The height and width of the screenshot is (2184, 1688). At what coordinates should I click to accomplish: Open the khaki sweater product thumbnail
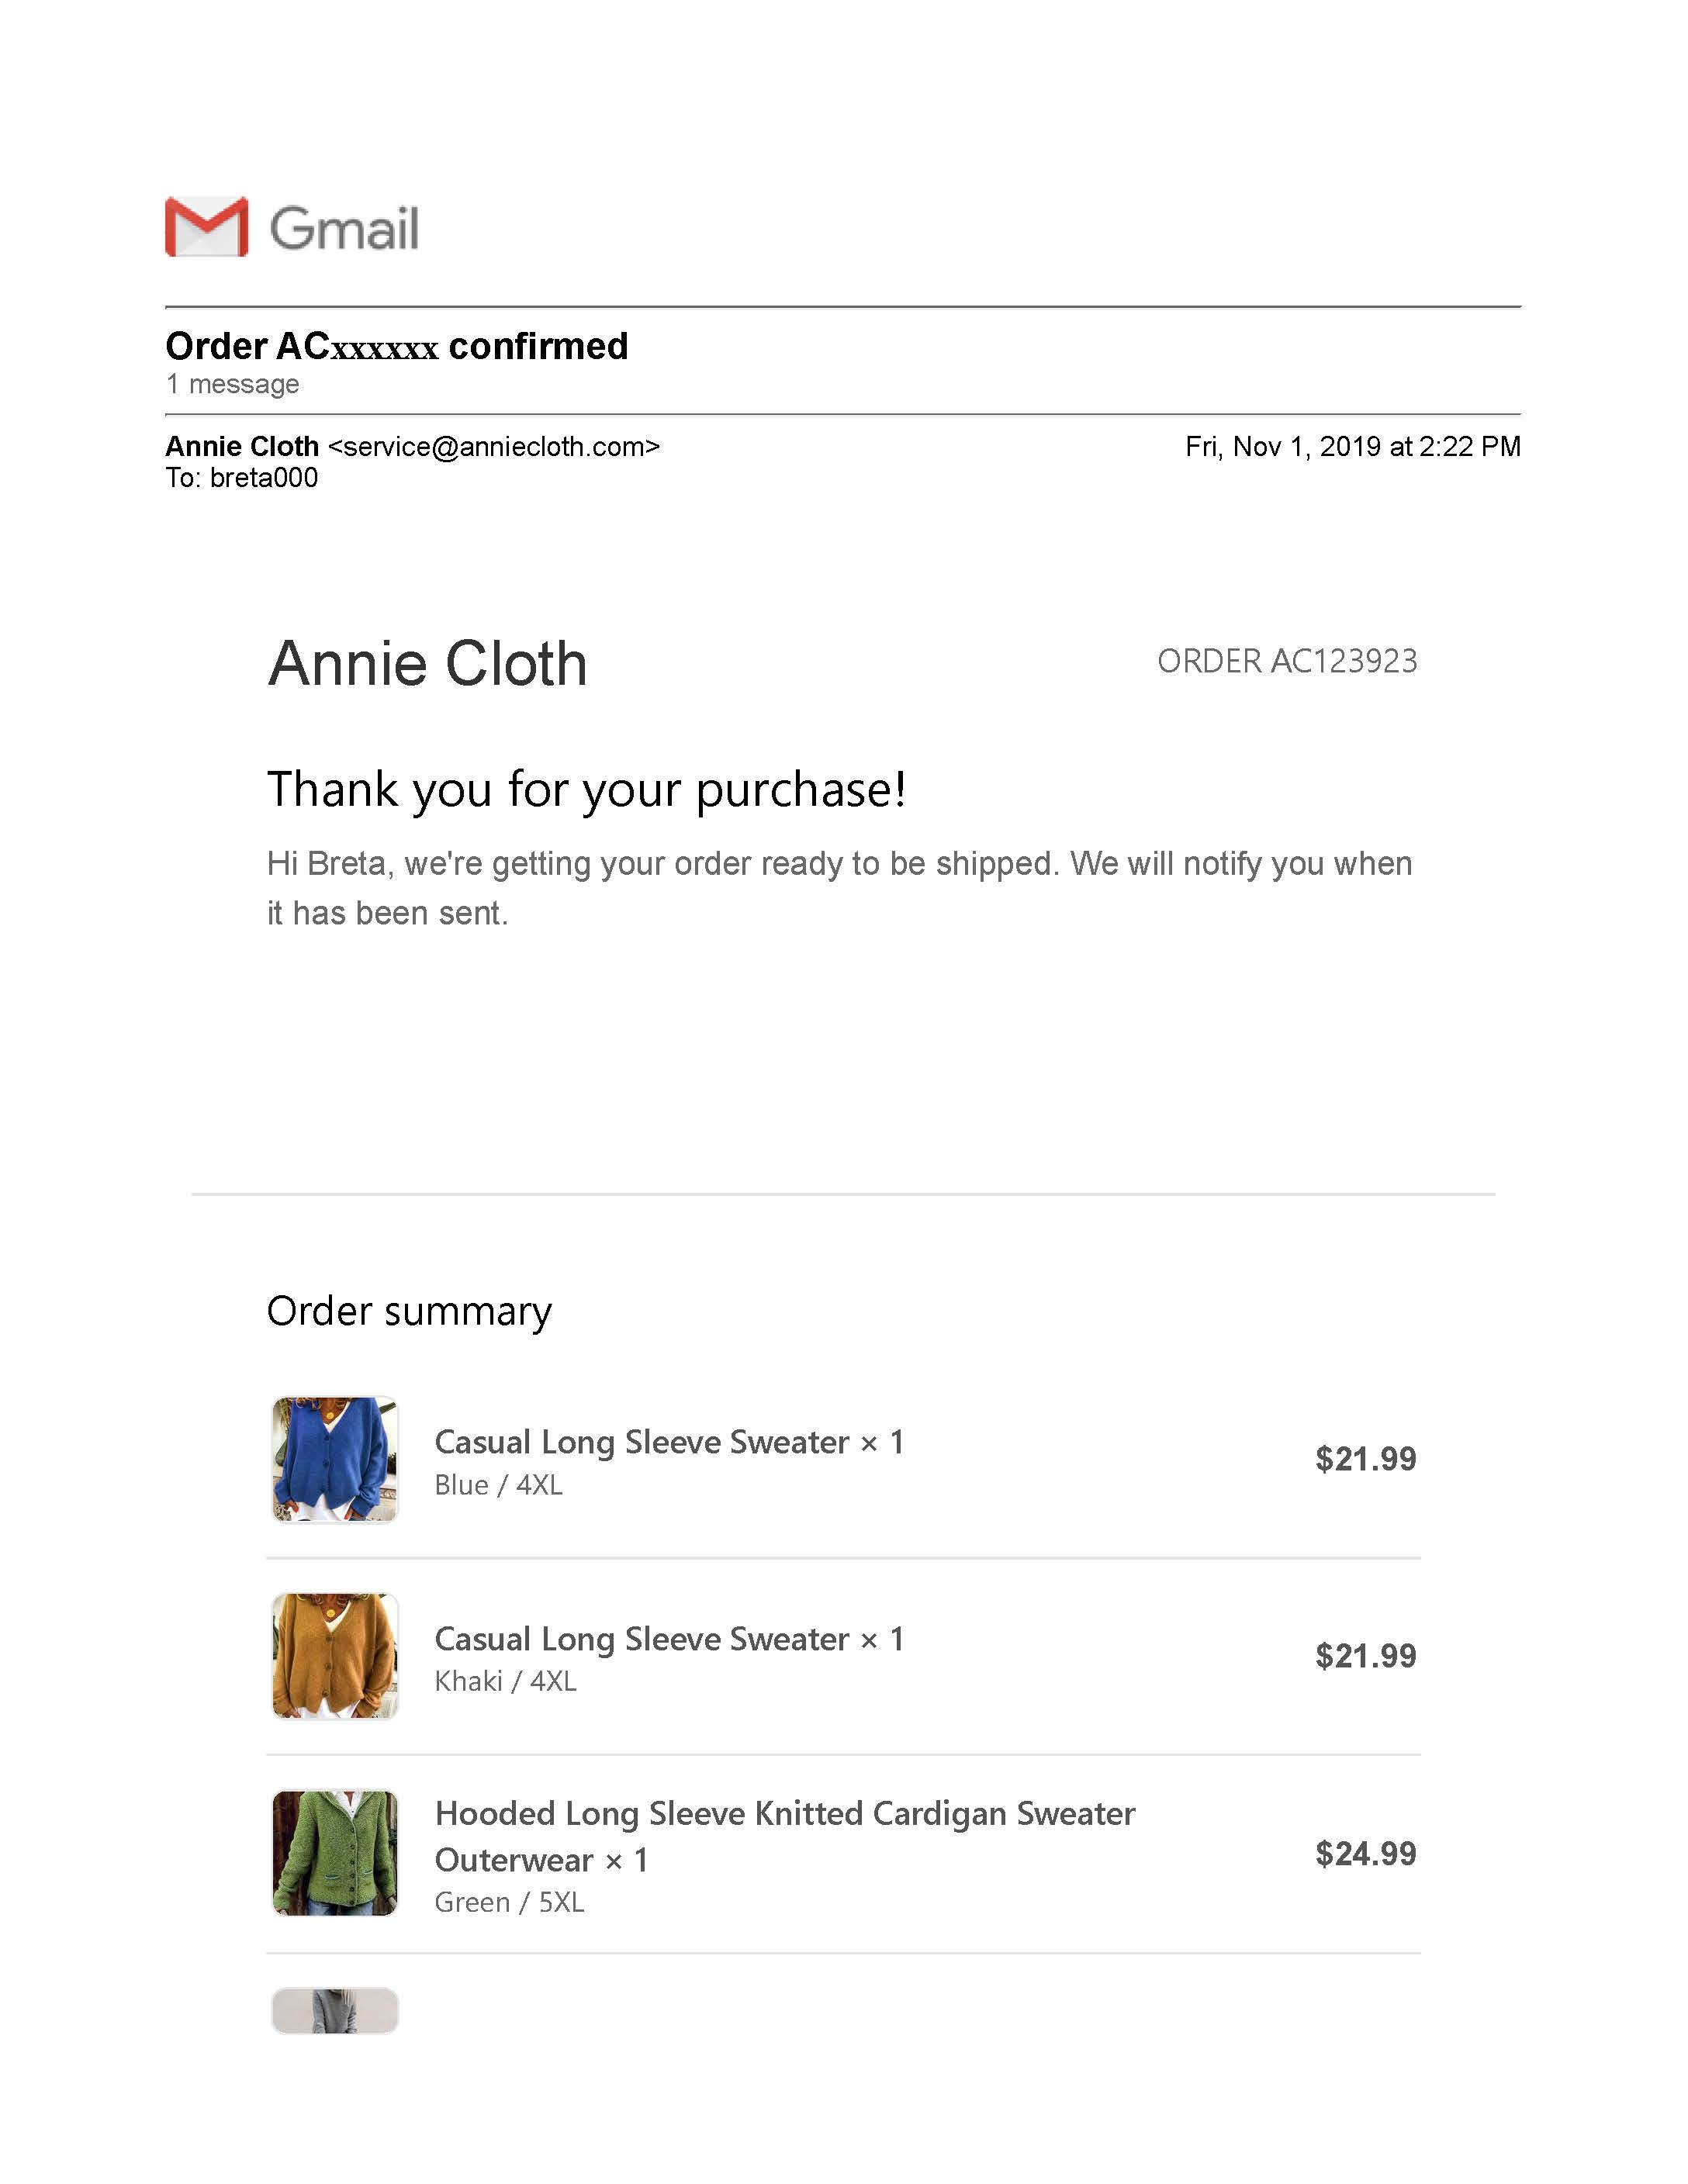click(x=335, y=1657)
